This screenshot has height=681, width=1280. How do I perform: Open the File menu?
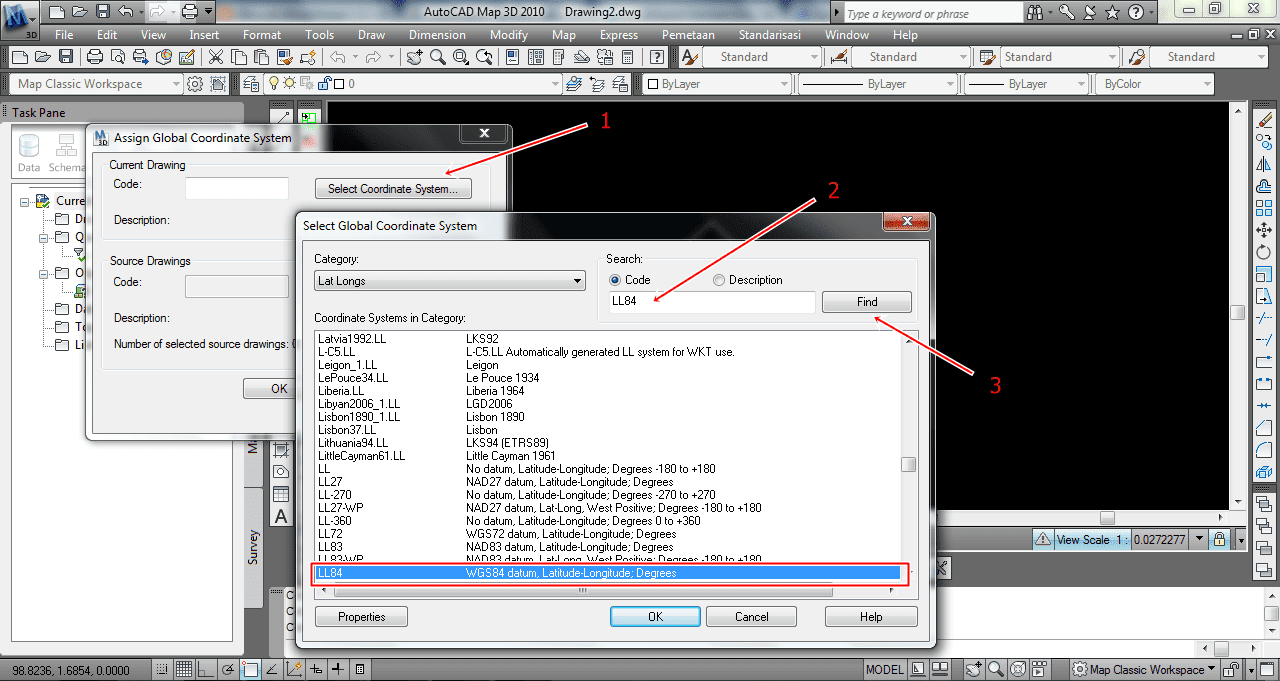click(64, 35)
